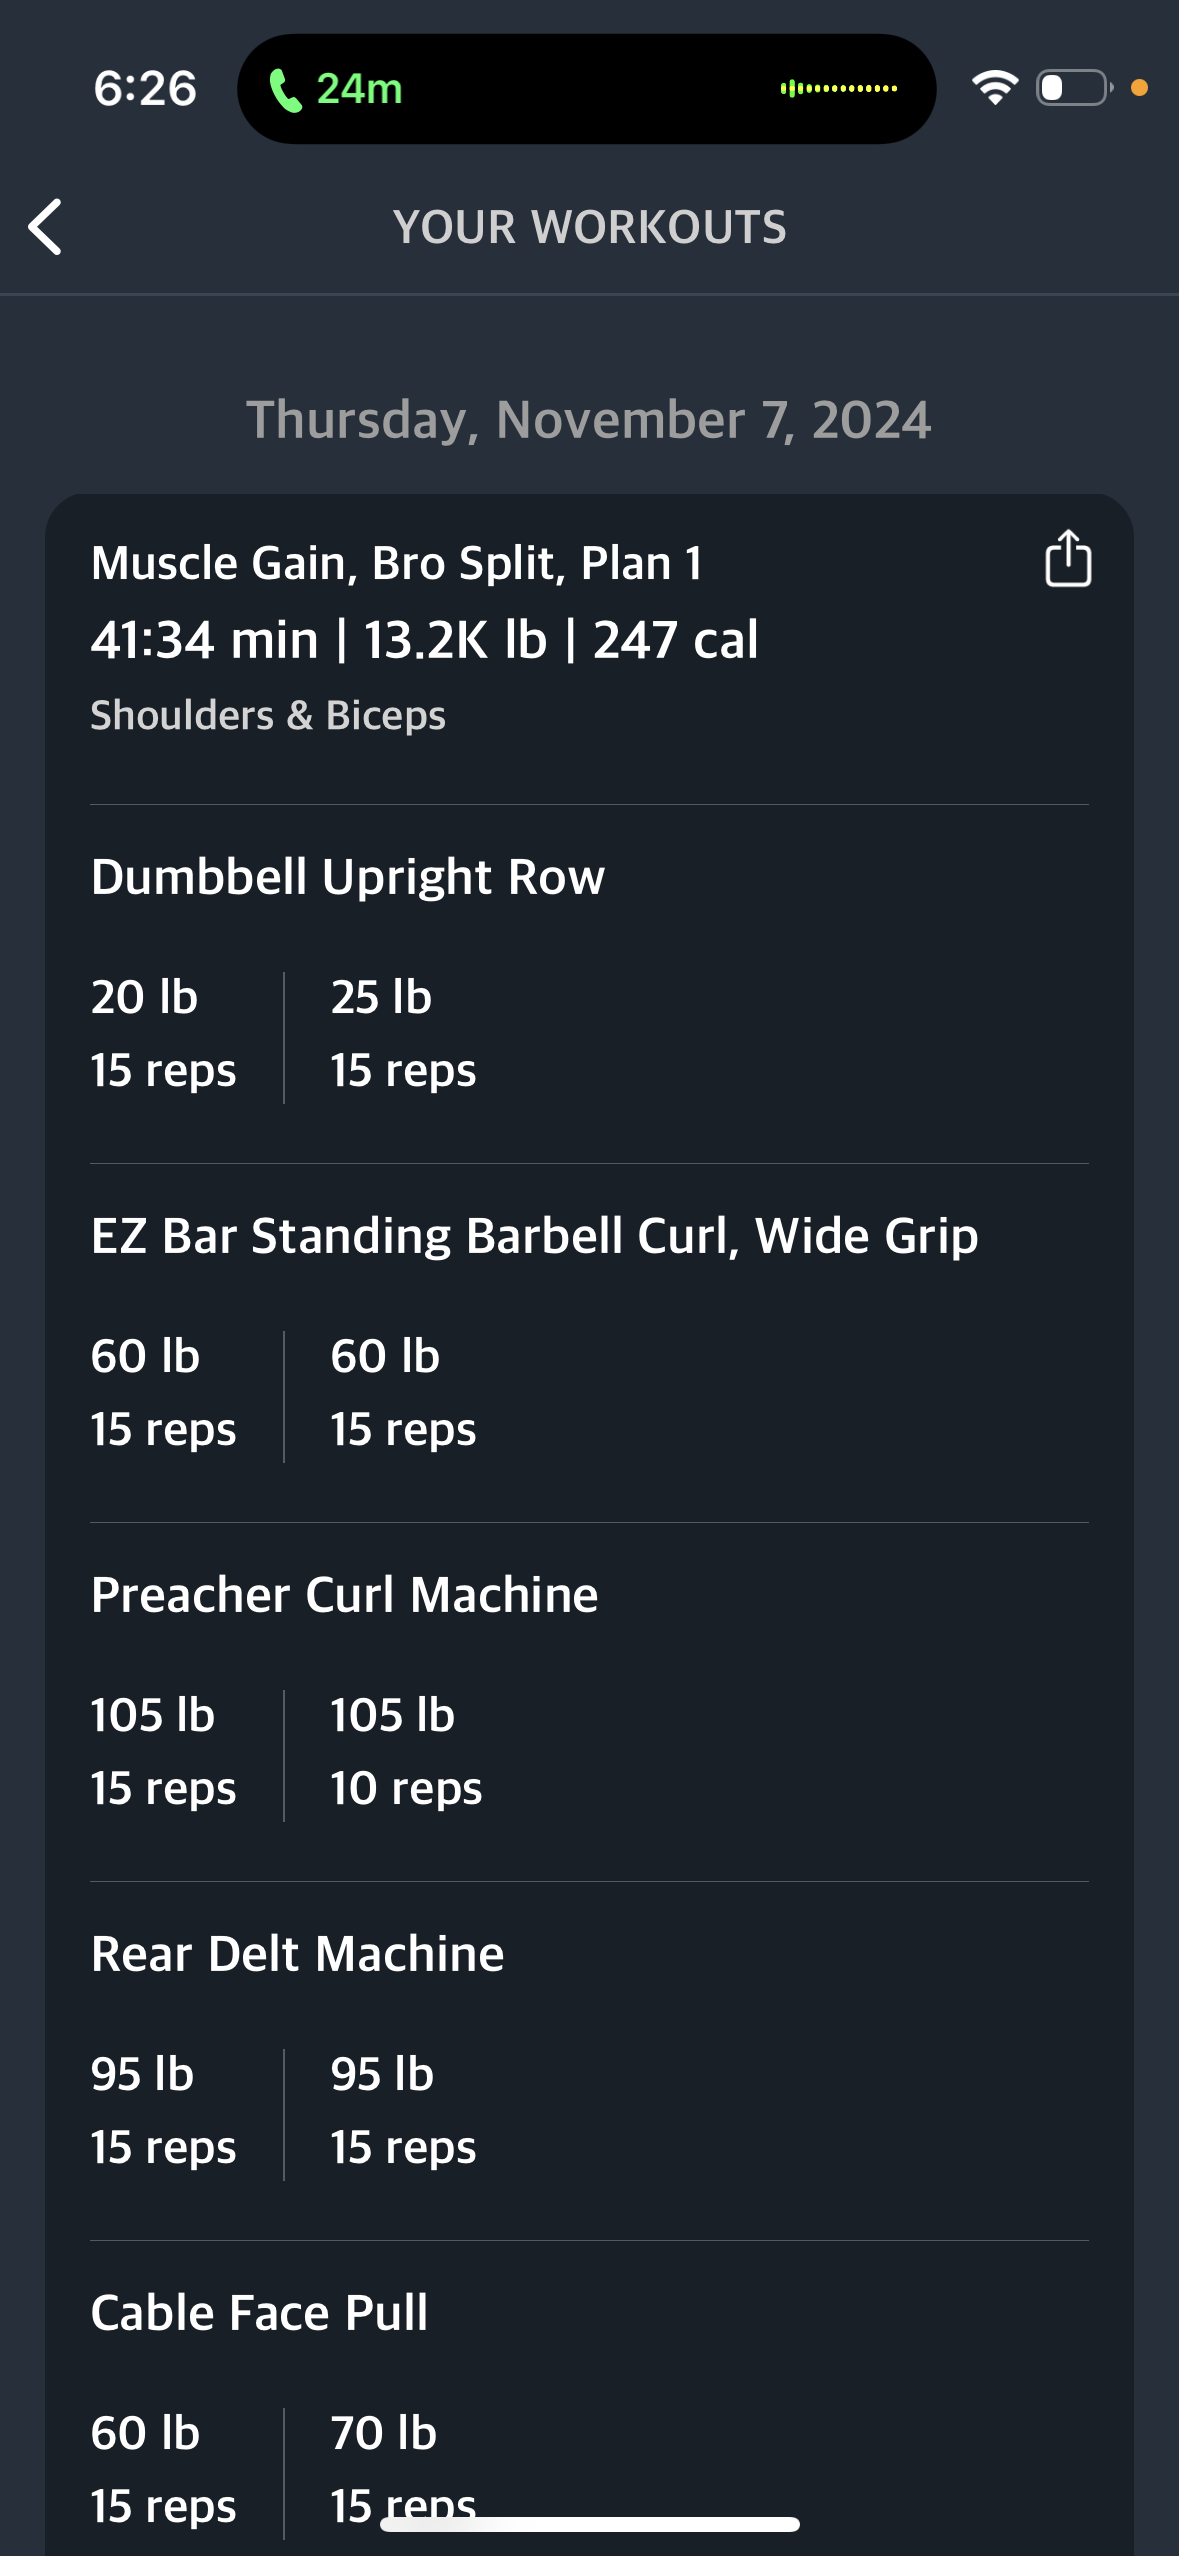1179x2556 pixels.
Task: Open Cable Face Pull exercise
Action: pos(259,2313)
